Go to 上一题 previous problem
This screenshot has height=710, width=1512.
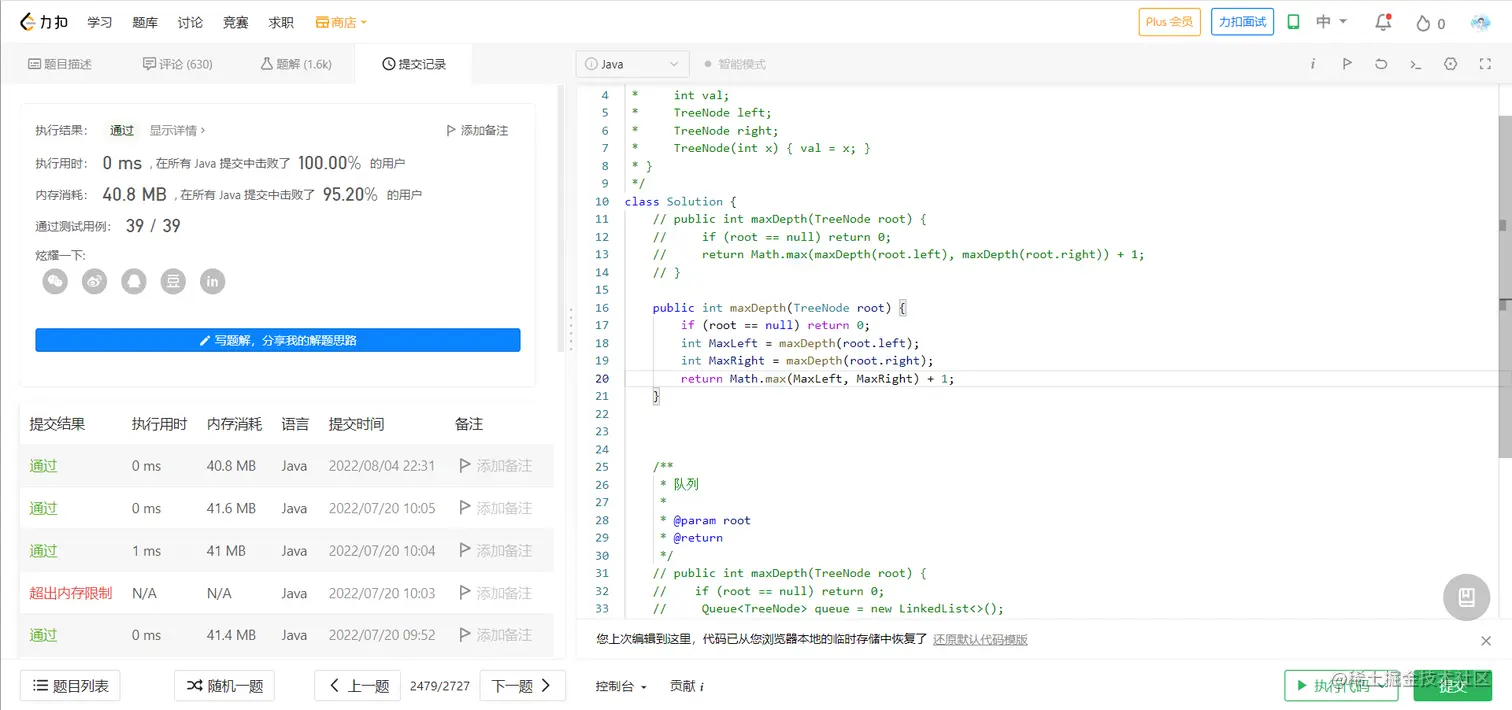(x=357, y=686)
